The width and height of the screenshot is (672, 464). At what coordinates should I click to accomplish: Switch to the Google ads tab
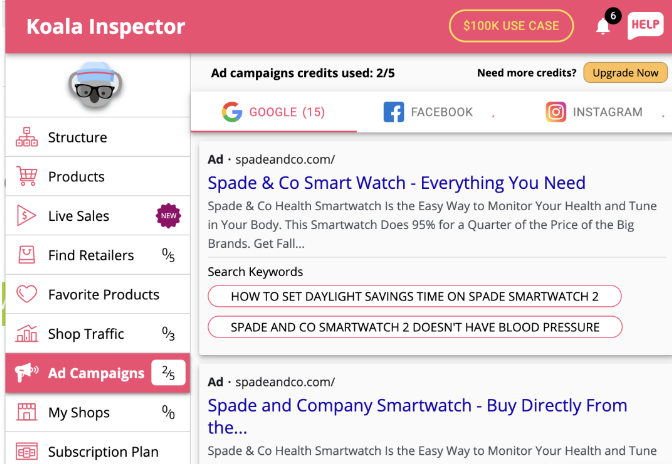pyautogui.click(x=273, y=112)
